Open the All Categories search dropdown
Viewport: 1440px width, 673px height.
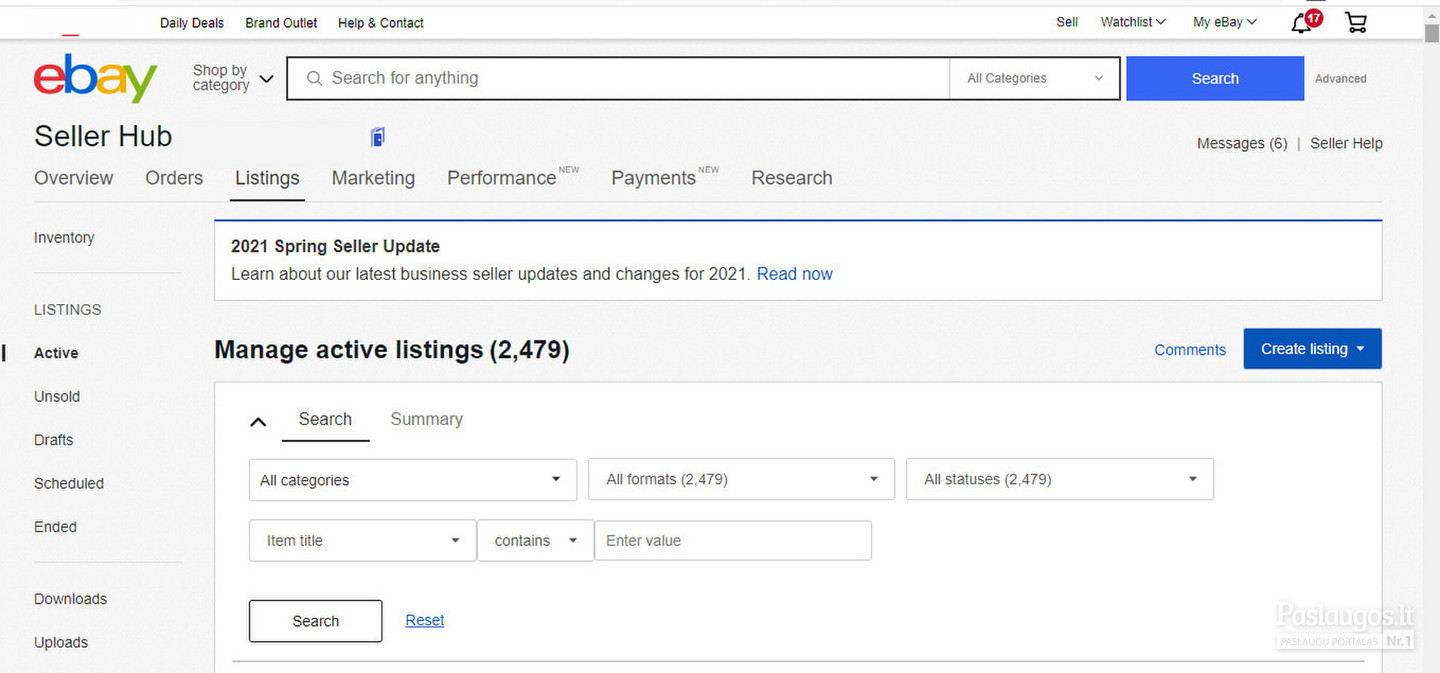click(1035, 78)
